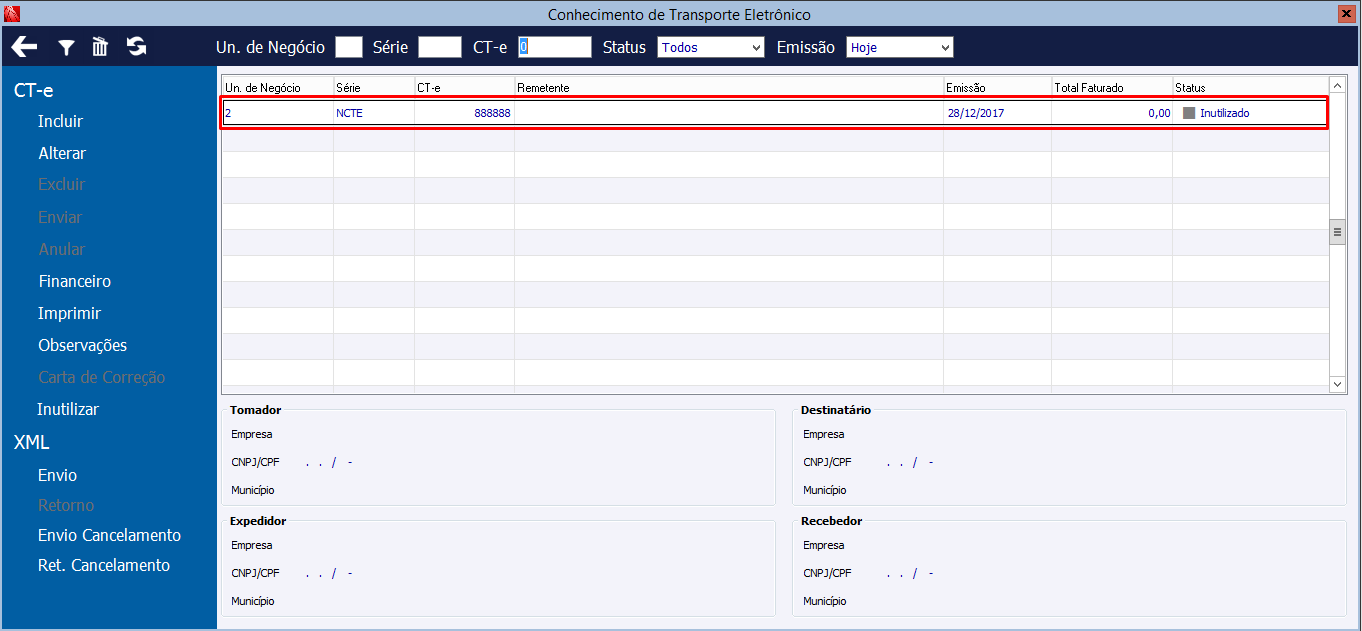Select the 28/12/2017 emission date cell
The width and height of the screenshot is (1362, 631).
(998, 113)
